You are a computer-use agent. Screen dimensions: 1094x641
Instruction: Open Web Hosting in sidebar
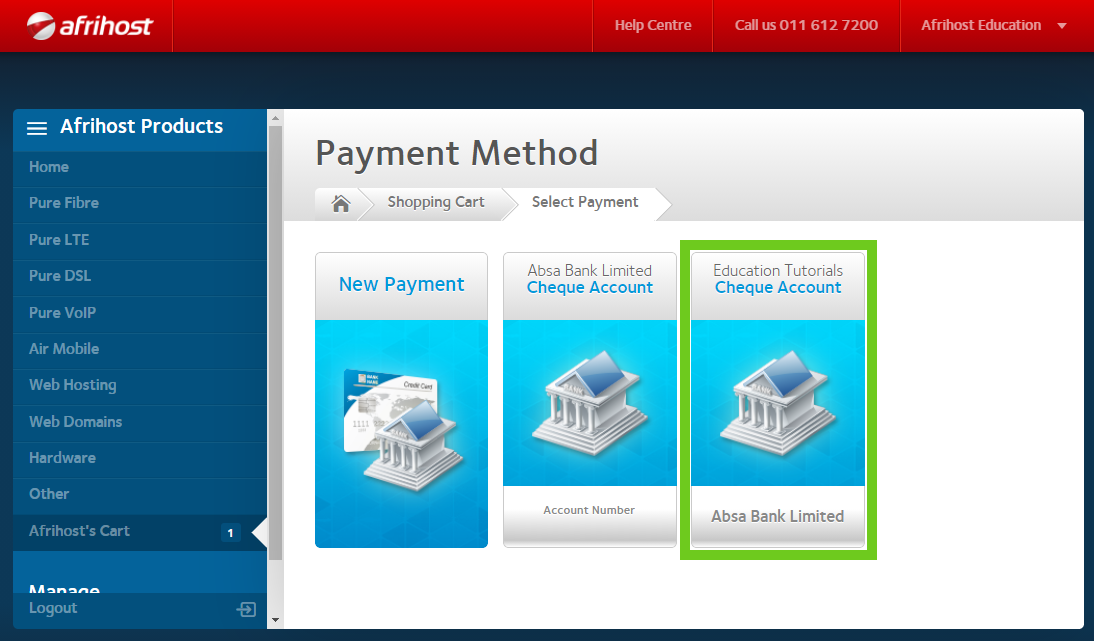pyautogui.click(x=72, y=385)
